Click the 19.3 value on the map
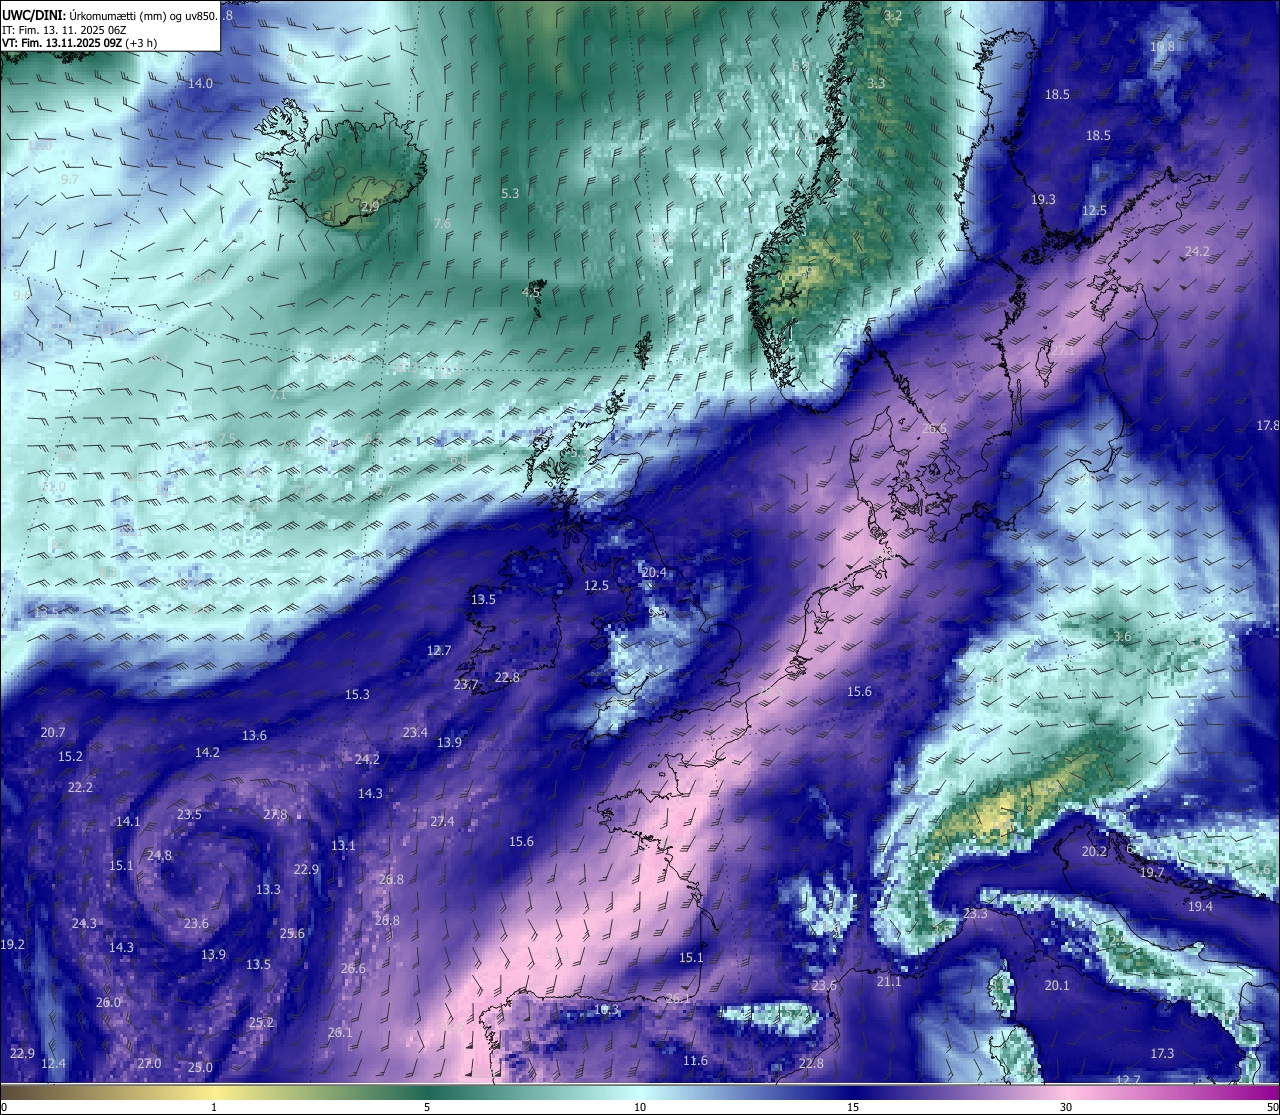 [1043, 200]
